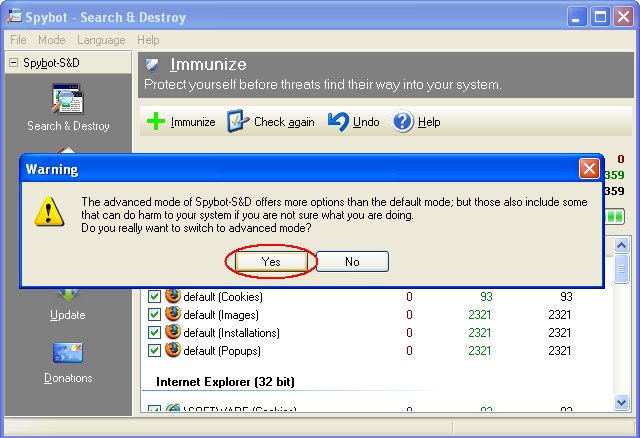This screenshot has width=640, height=438.
Task: Click the Spybot application icon in title bar
Action: point(14,16)
